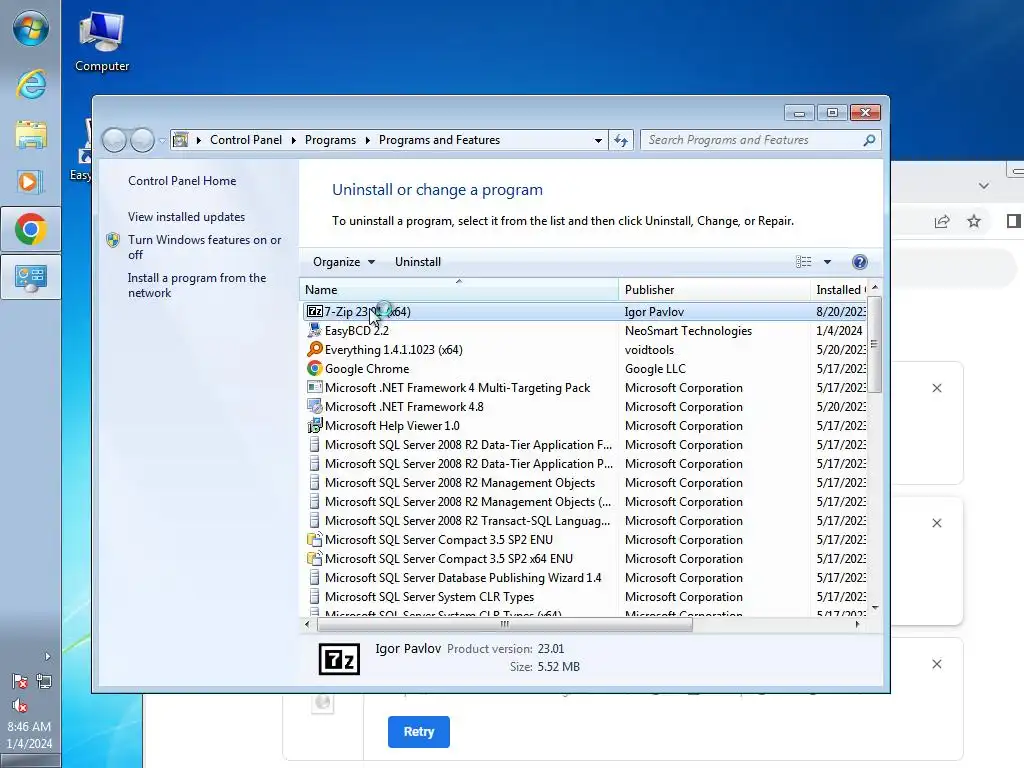Screen dimensions: 1024x768
Task: Open the Help question mark icon
Action: click(859, 262)
